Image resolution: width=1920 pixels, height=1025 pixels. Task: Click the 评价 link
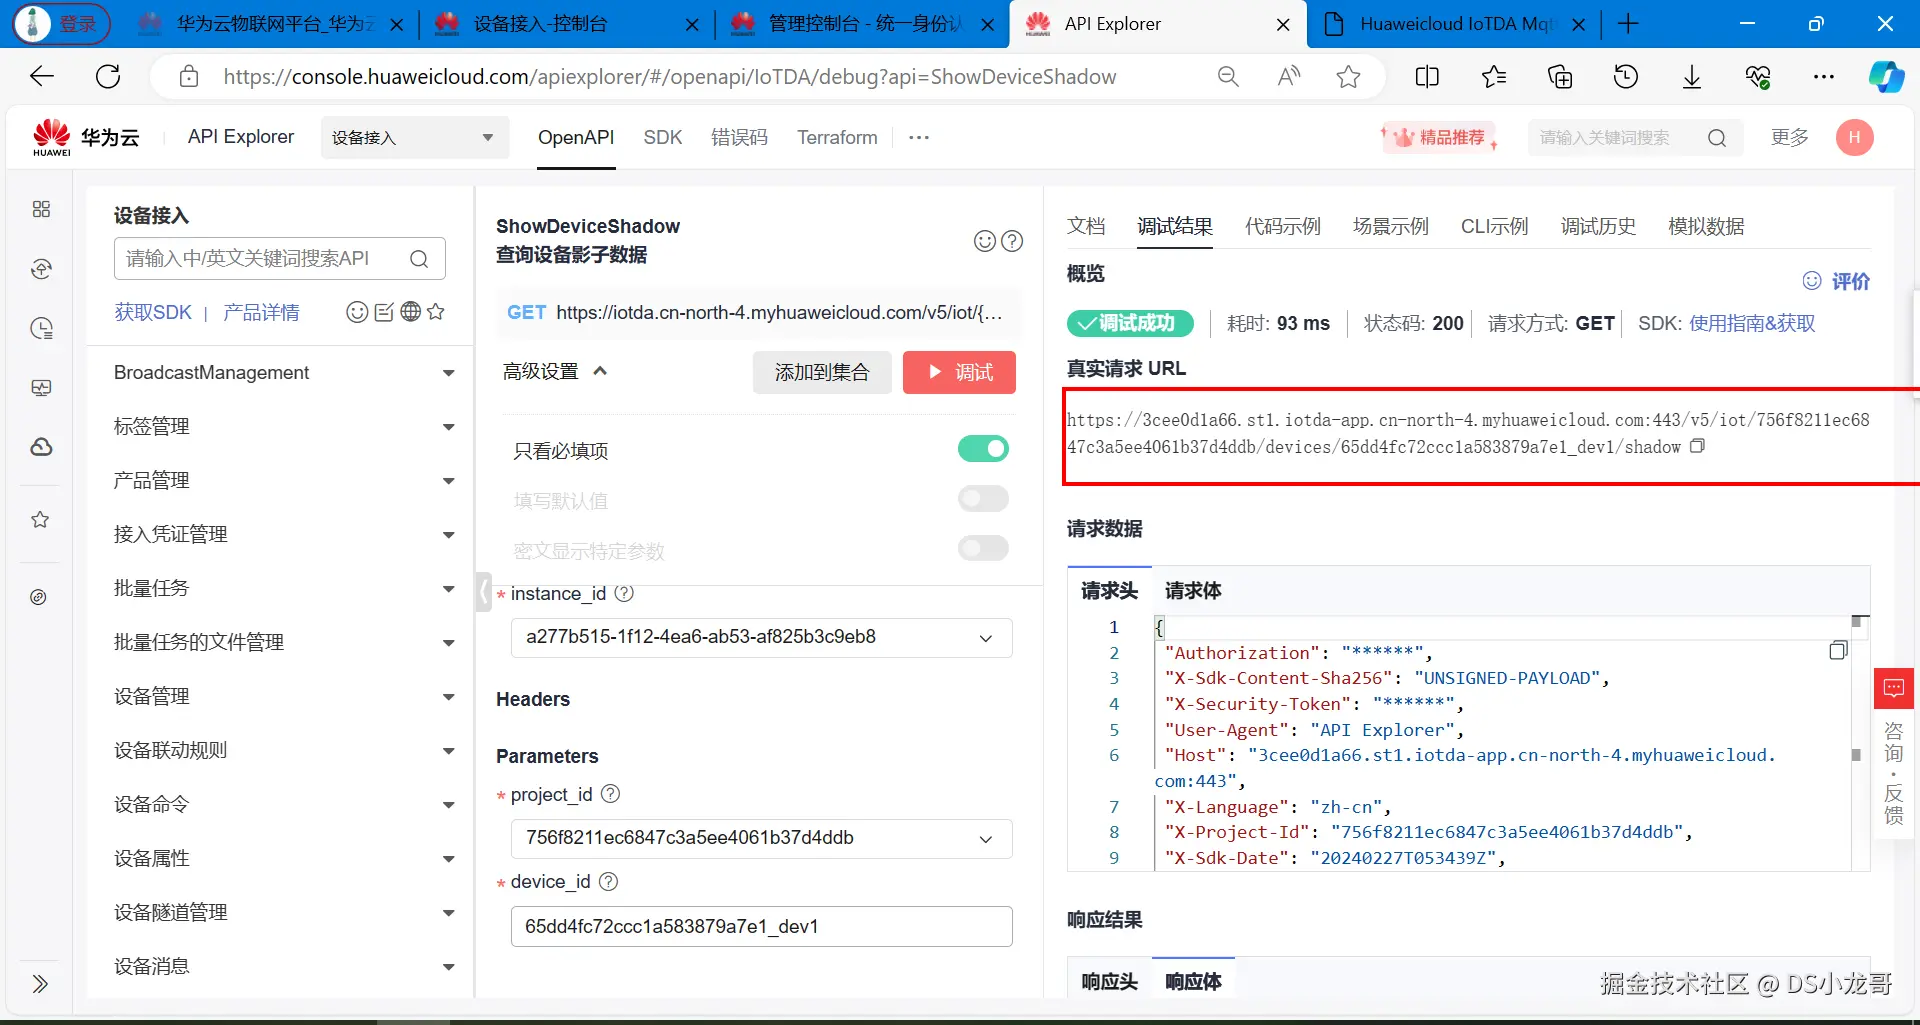(x=1836, y=281)
